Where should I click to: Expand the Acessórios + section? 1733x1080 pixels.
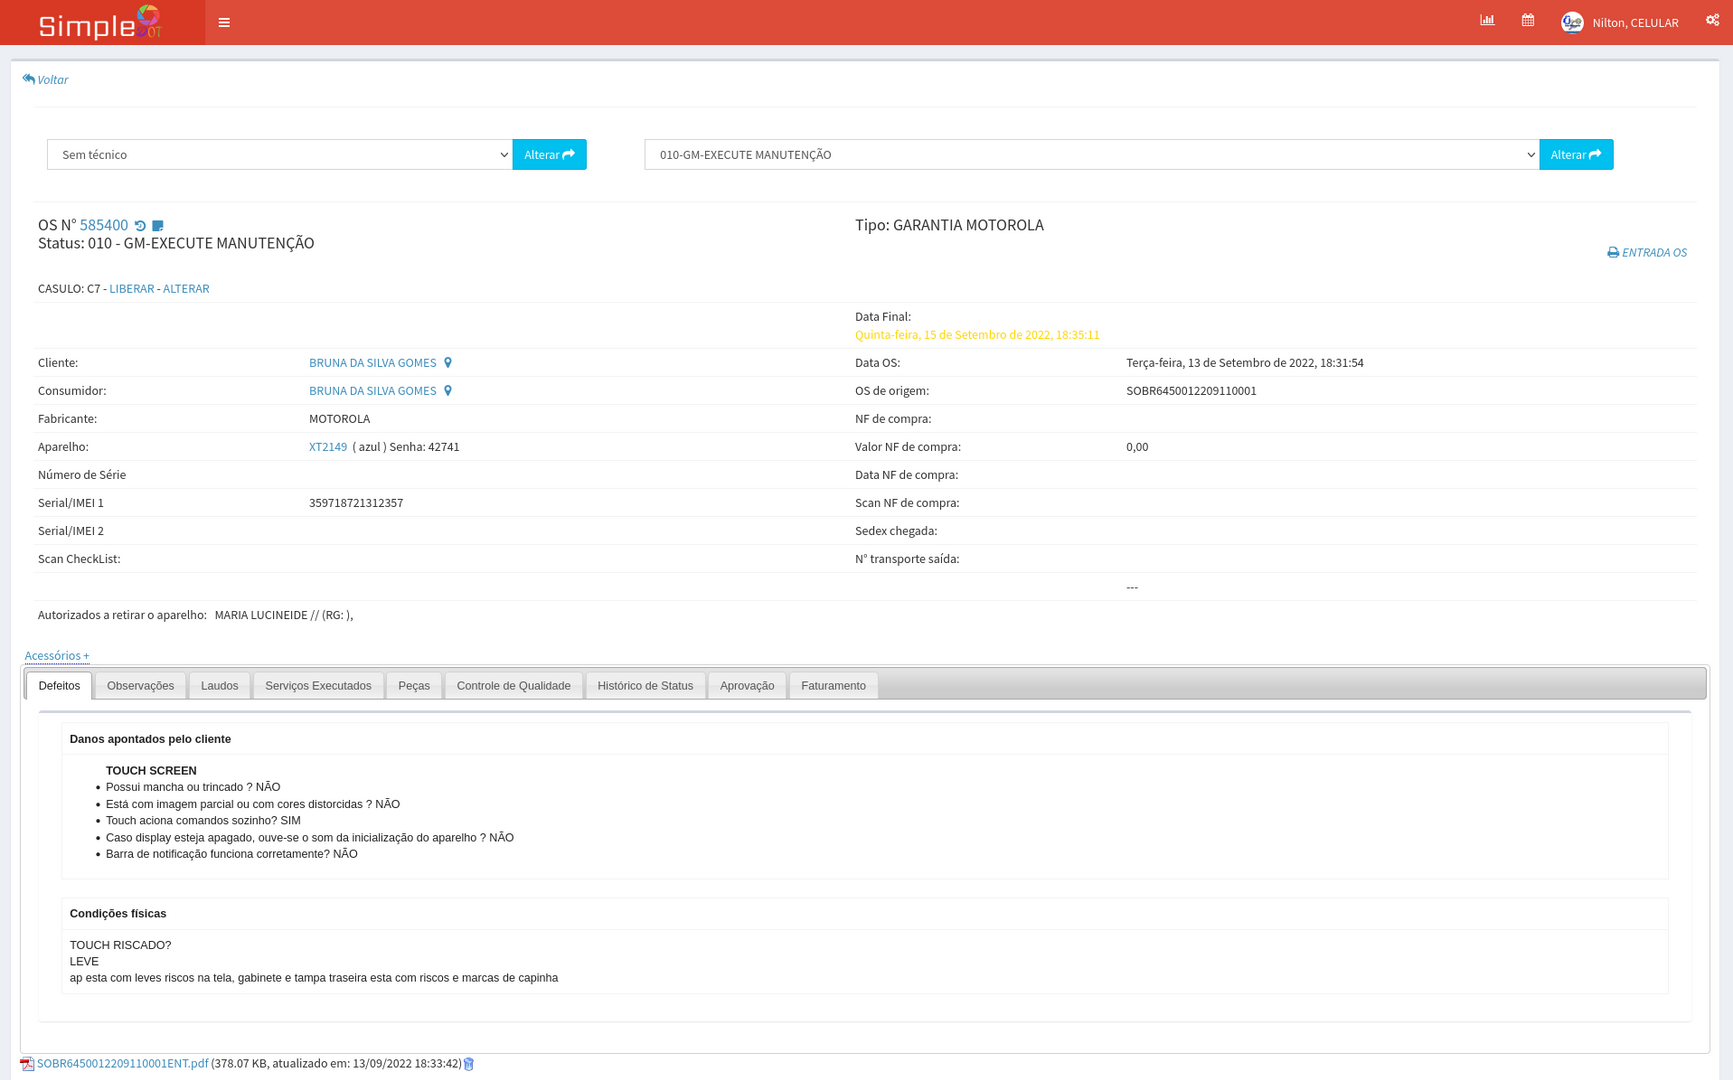pyautogui.click(x=57, y=656)
